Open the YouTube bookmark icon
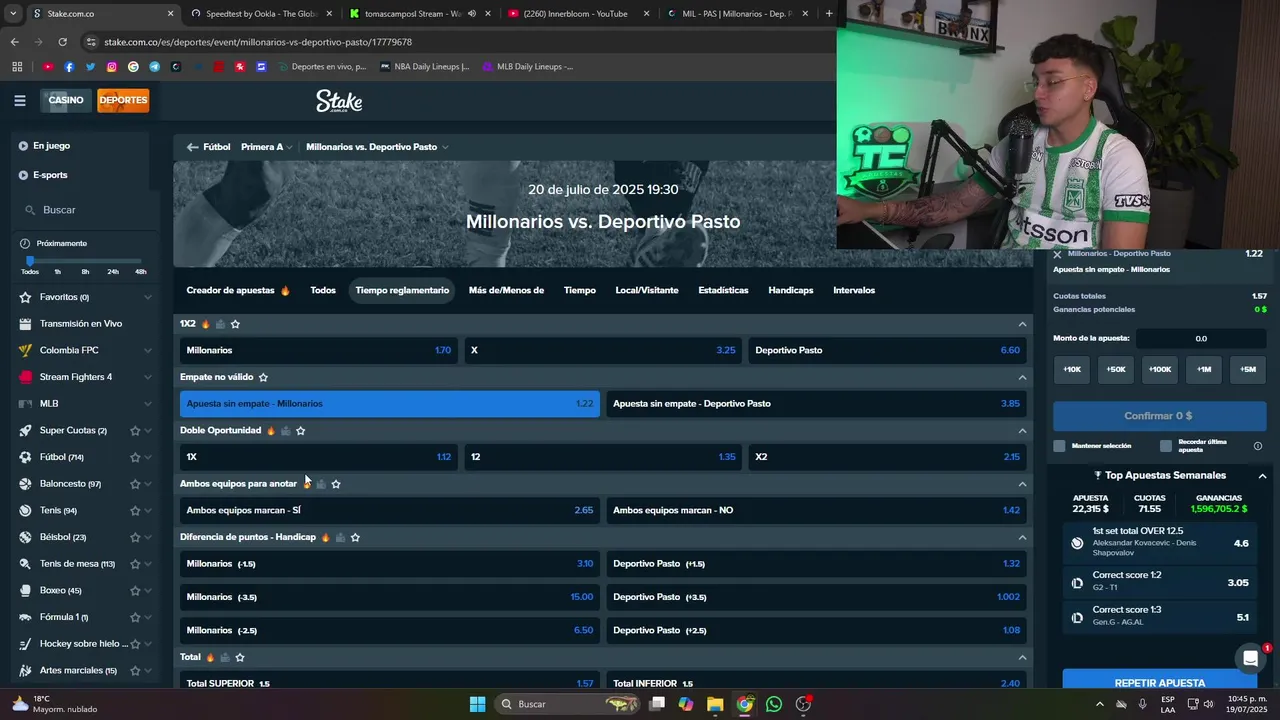The height and width of the screenshot is (720, 1280). click(x=48, y=67)
